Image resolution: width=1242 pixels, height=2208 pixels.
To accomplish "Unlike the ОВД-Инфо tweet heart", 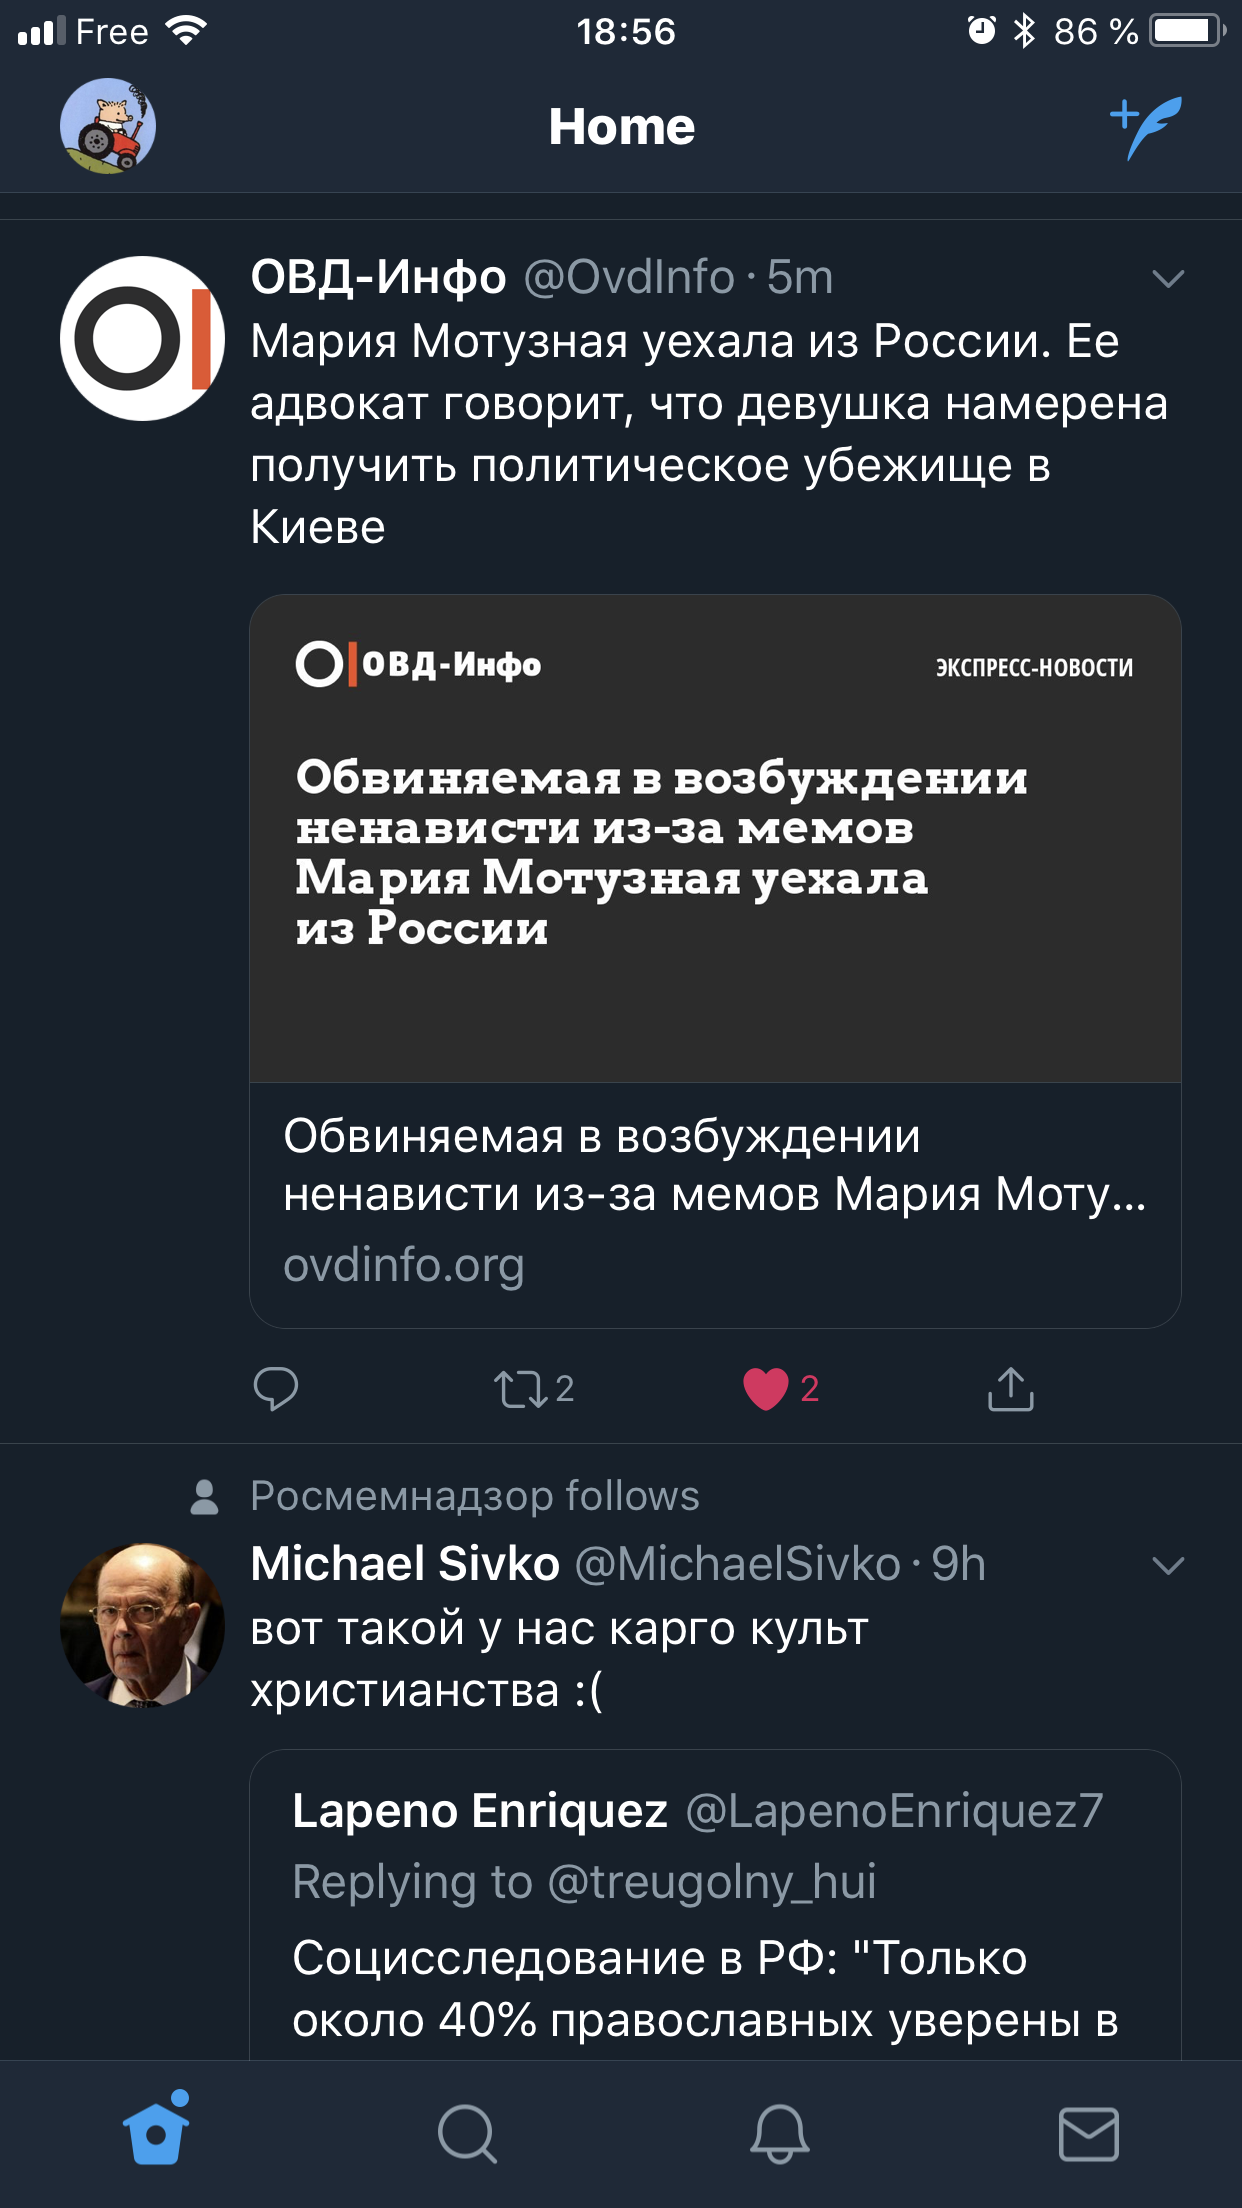I will pos(767,1389).
